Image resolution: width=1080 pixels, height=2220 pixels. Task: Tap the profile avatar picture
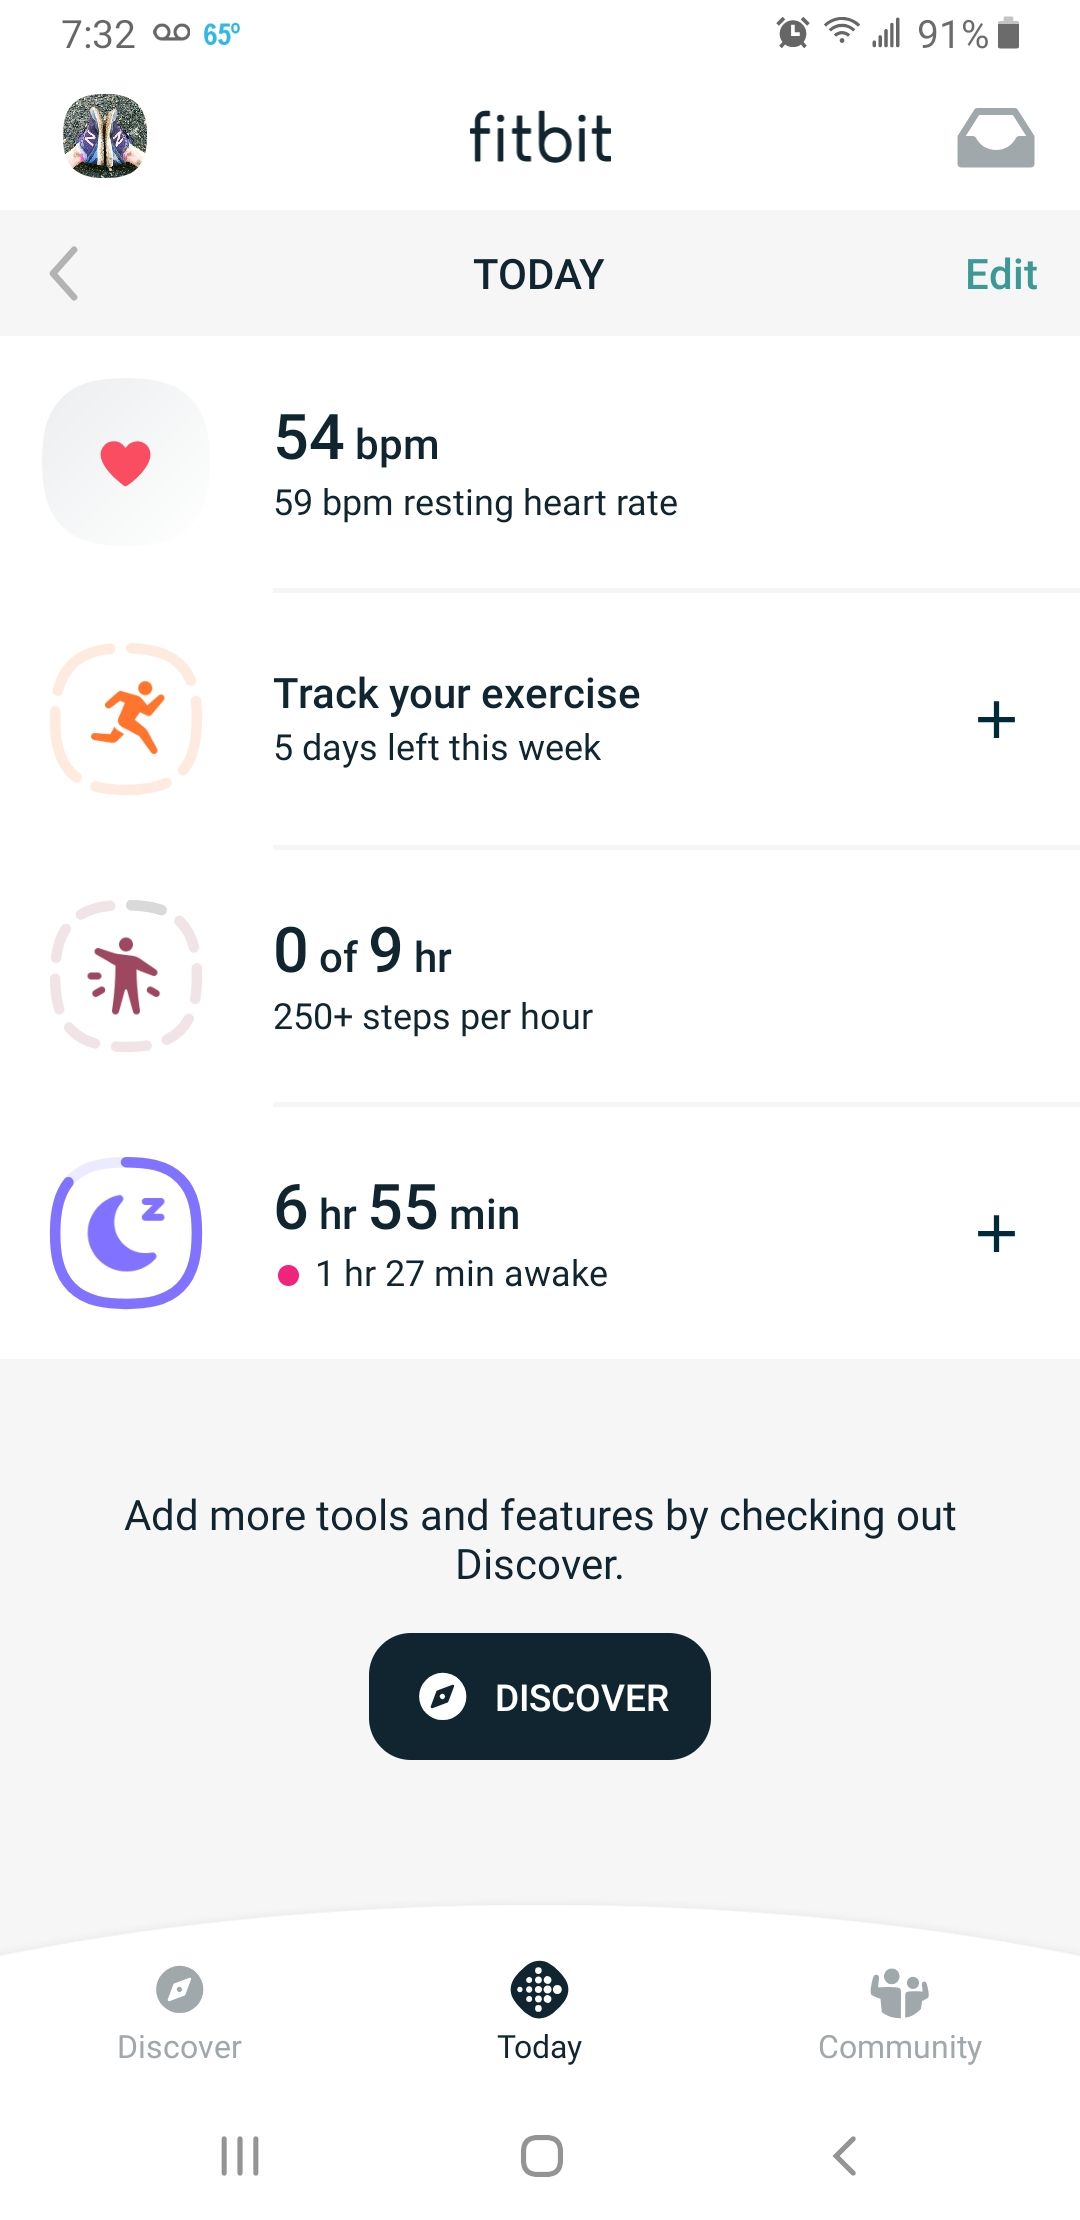[105, 136]
